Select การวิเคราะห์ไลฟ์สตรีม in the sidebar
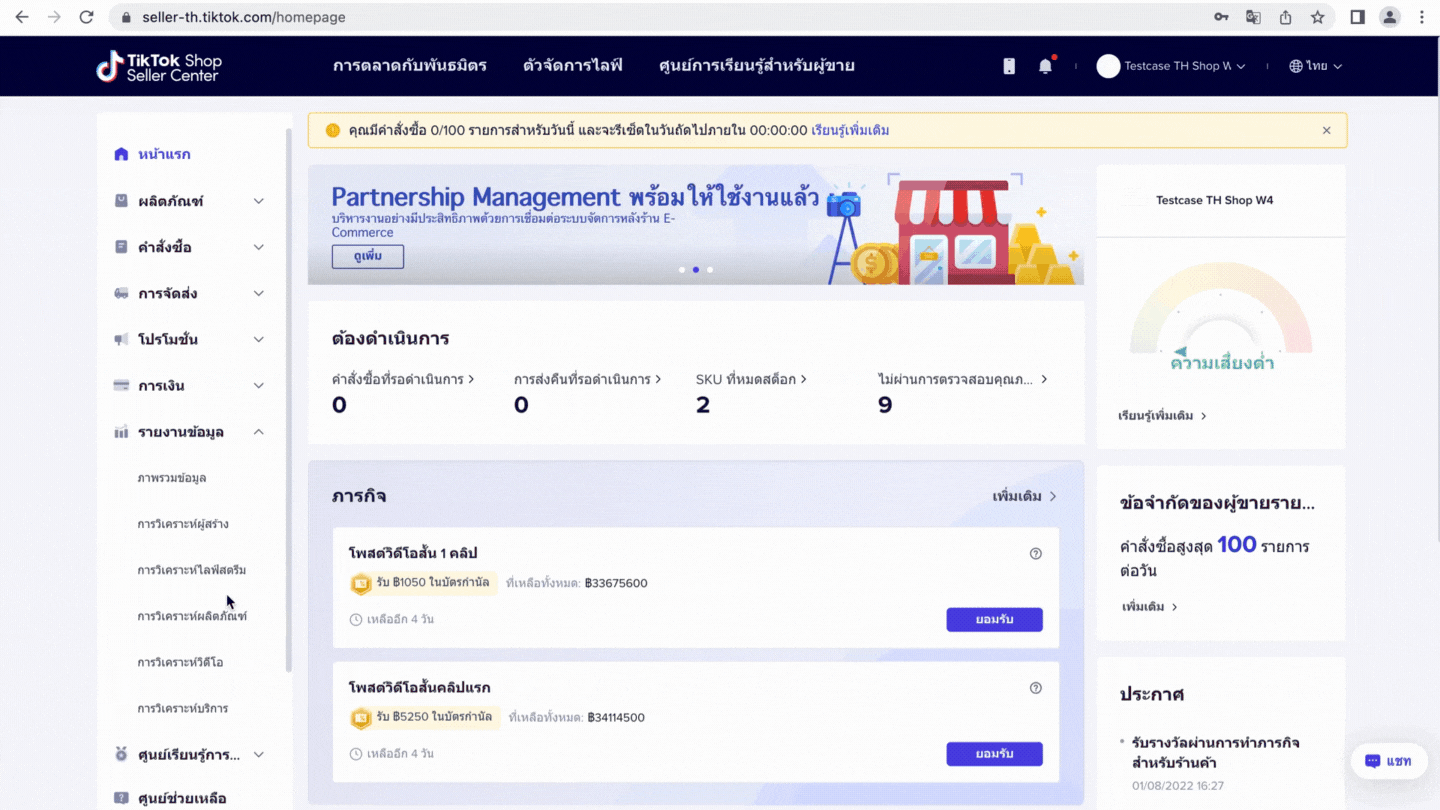 pyautogui.click(x=191, y=570)
